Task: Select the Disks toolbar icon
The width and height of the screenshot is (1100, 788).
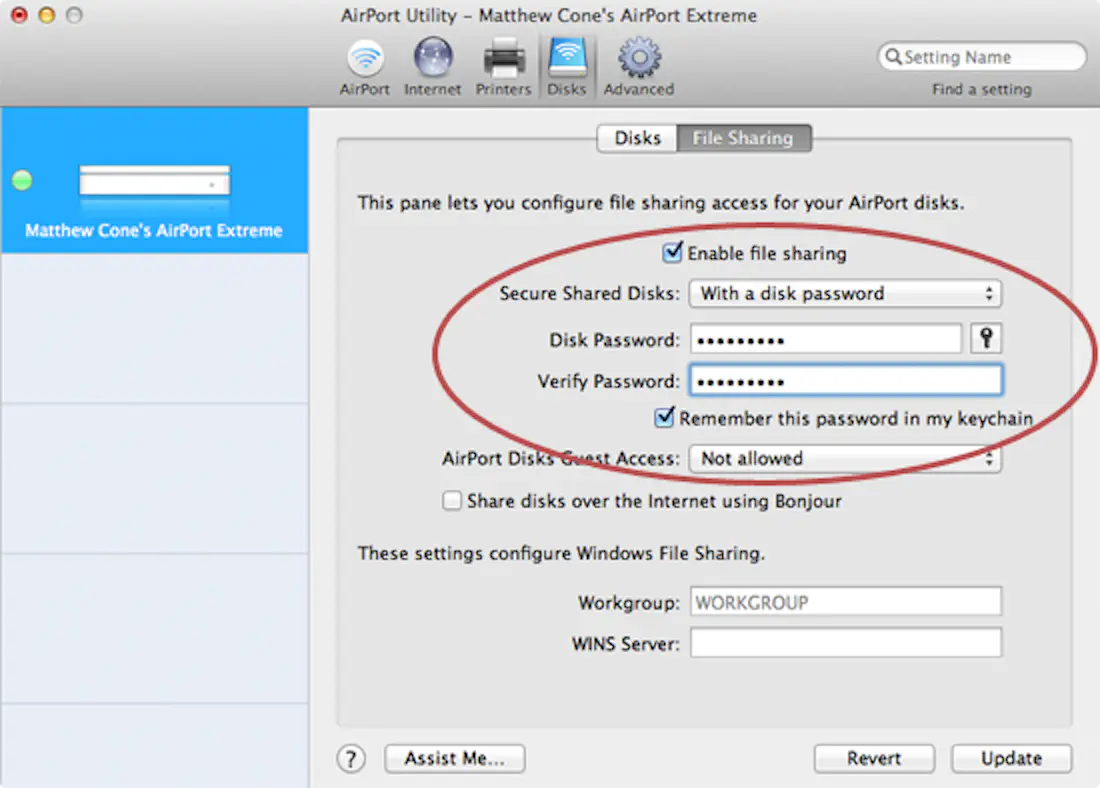Action: click(567, 57)
